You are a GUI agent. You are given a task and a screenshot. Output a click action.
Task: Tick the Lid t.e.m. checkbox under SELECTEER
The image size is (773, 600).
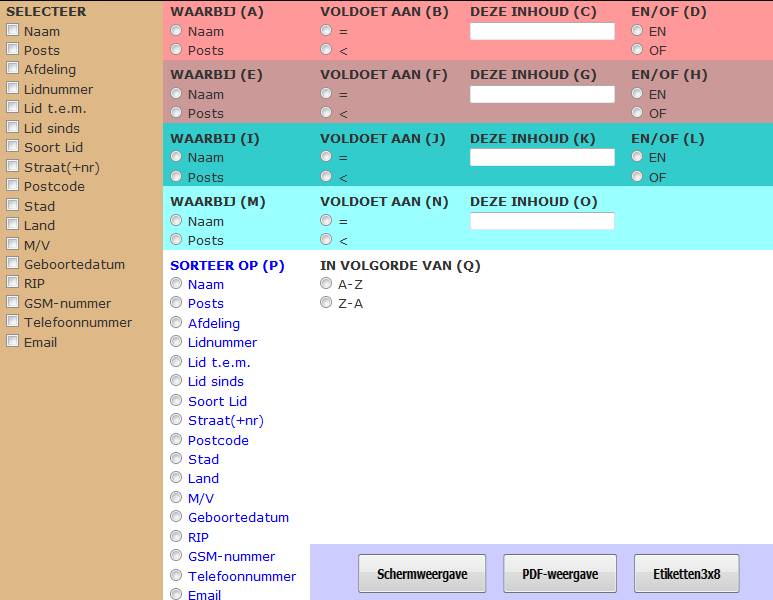(x=13, y=107)
